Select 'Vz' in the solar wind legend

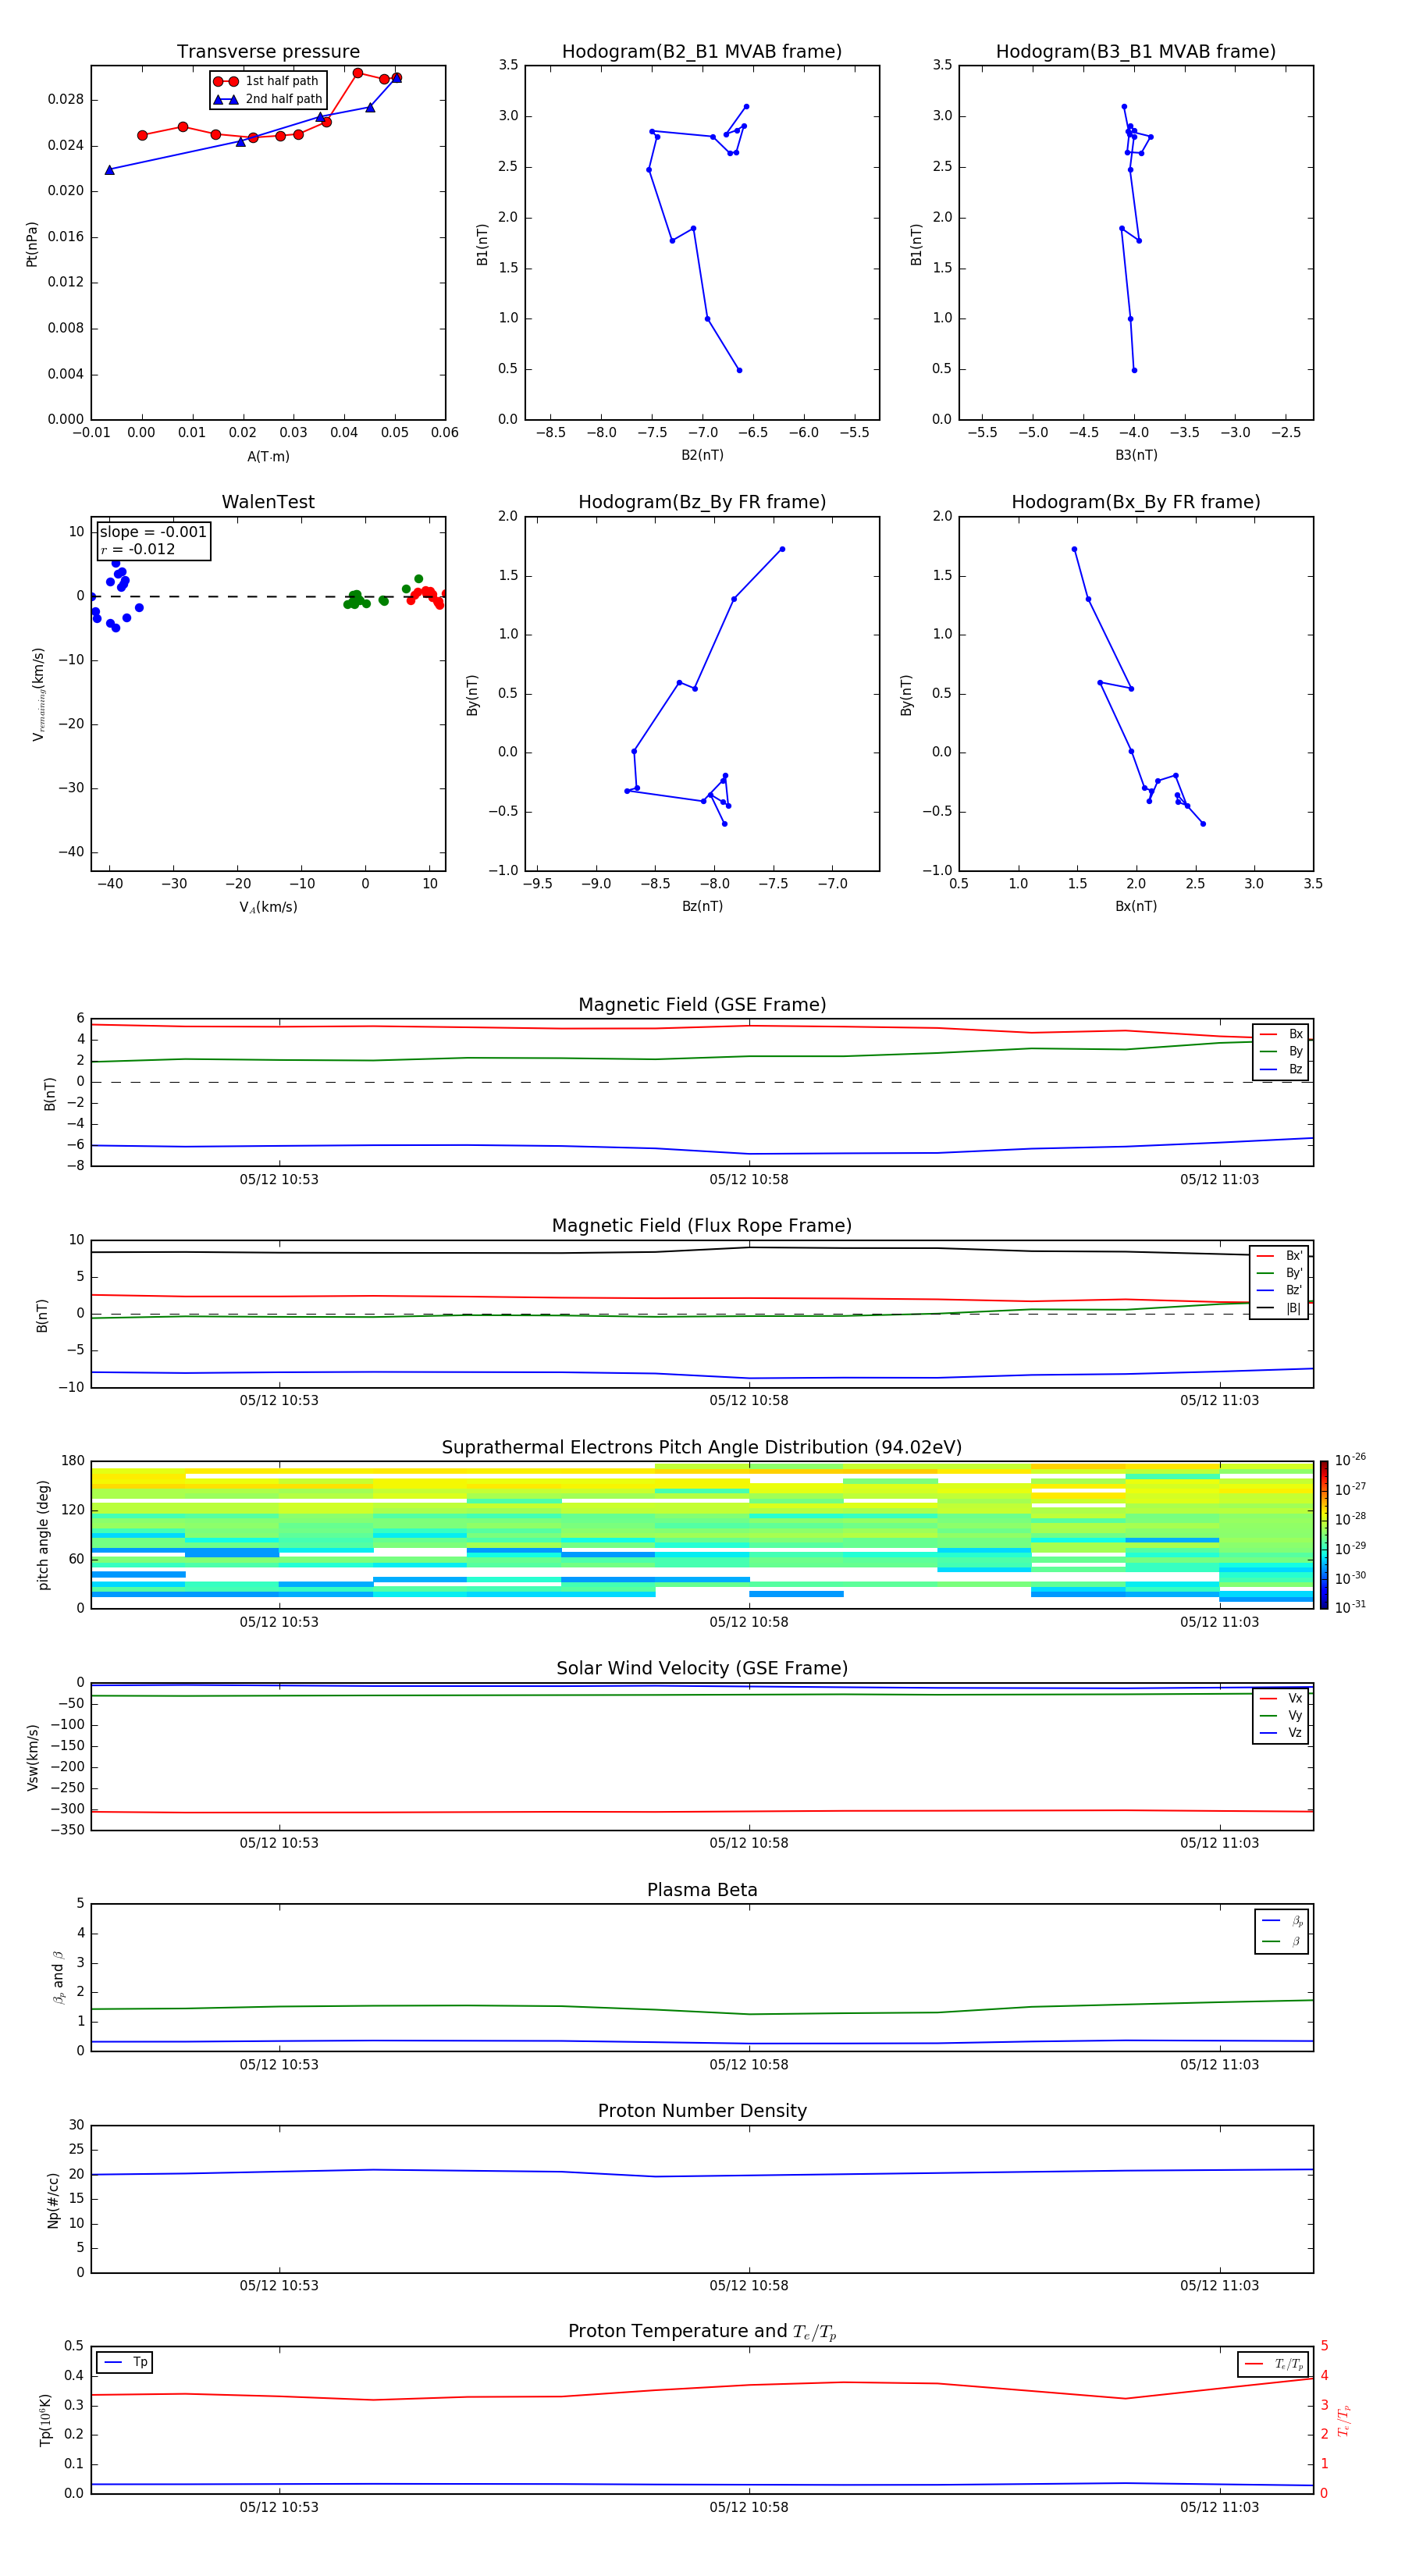[x=1281, y=1733]
